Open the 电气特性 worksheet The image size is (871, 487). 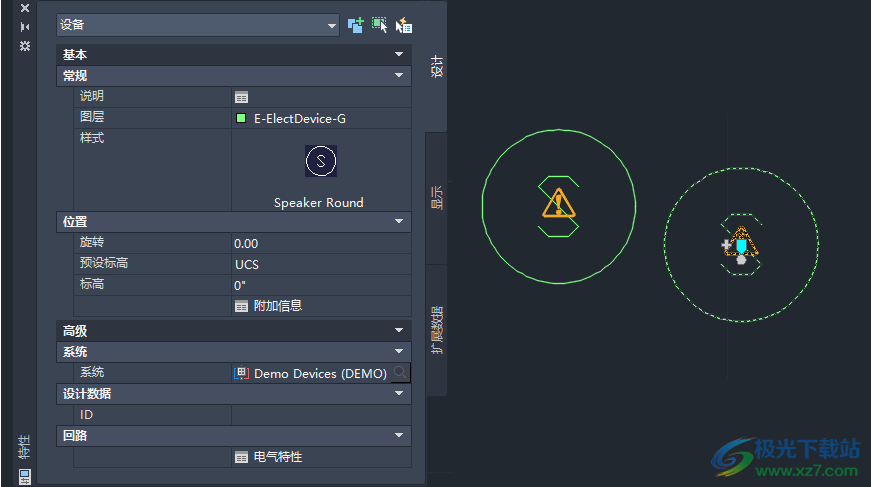(x=269, y=457)
